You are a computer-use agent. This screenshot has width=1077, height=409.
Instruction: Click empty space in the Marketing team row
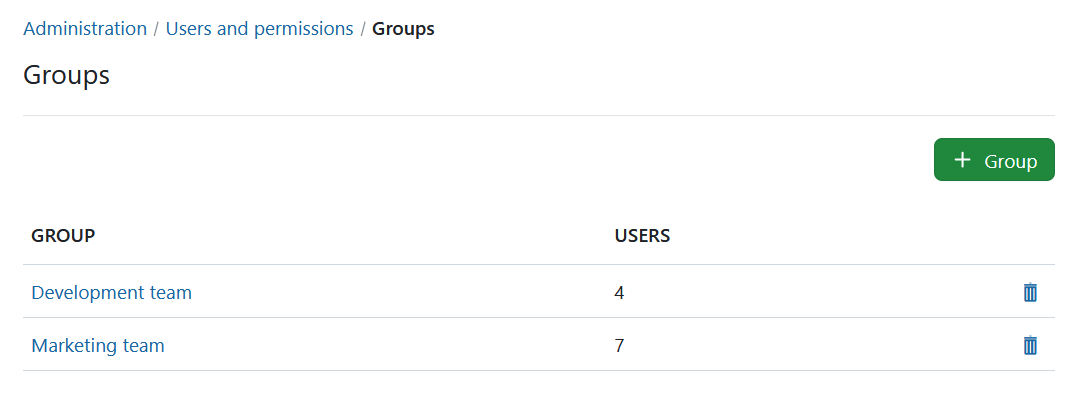point(400,345)
